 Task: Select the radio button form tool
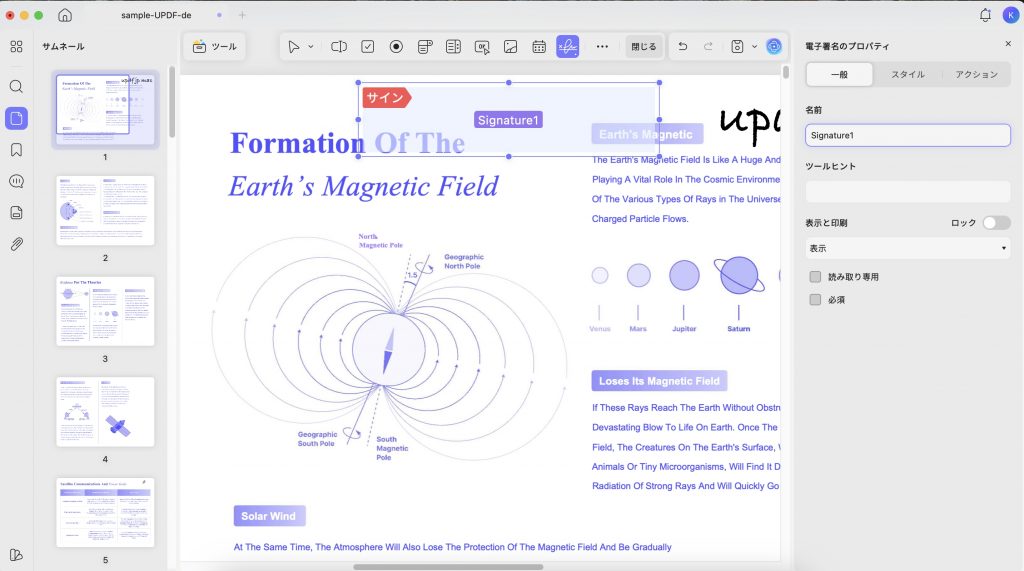[396, 46]
